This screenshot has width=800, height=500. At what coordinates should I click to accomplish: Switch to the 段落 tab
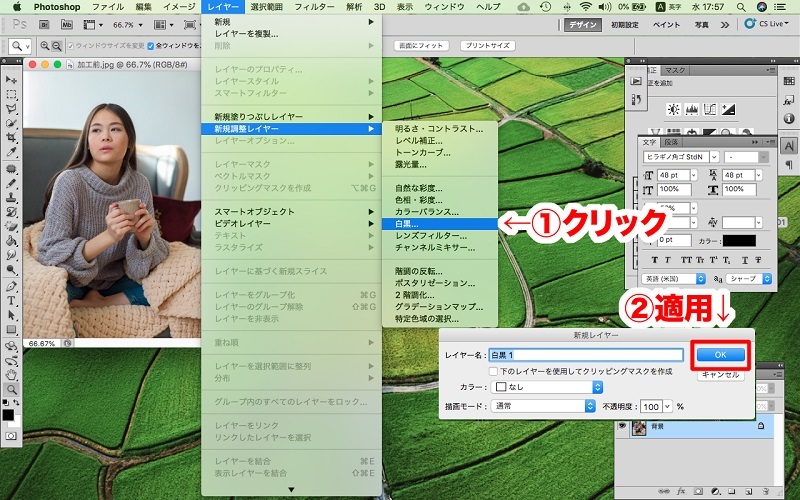click(x=671, y=142)
